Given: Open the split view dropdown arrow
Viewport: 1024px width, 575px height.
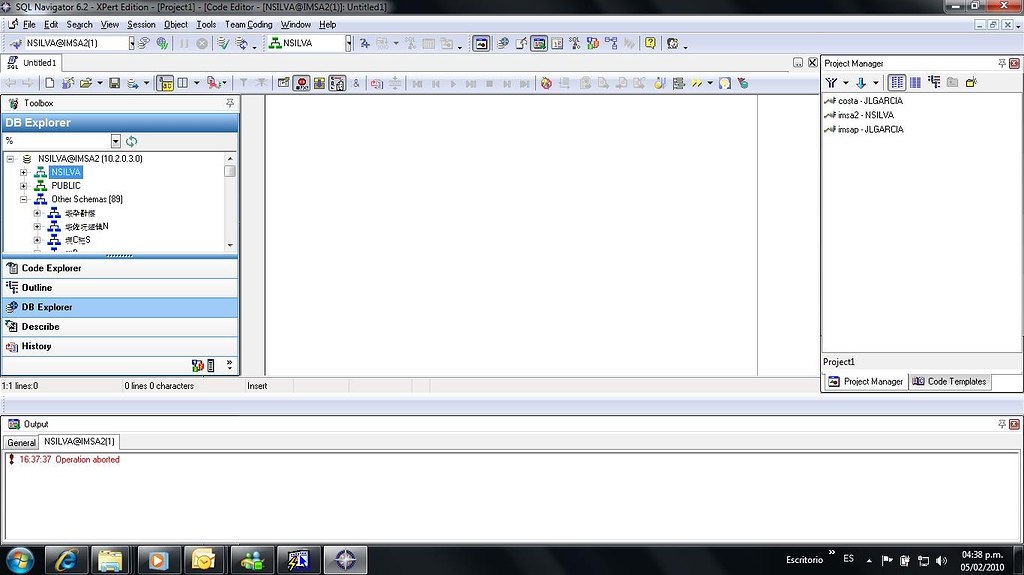Looking at the screenshot, I should 196,83.
